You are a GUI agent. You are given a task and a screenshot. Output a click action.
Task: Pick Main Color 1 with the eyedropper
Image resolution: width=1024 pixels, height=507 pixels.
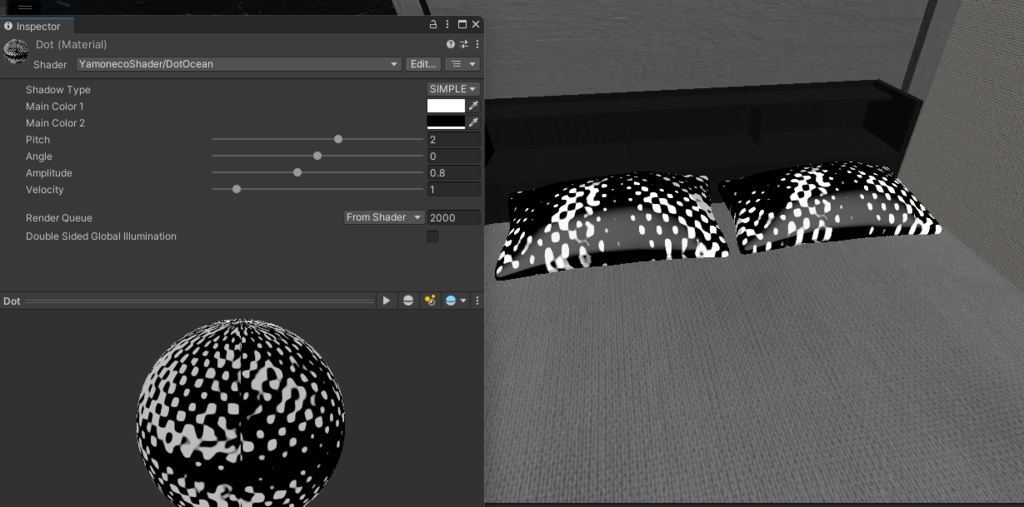pyautogui.click(x=474, y=106)
